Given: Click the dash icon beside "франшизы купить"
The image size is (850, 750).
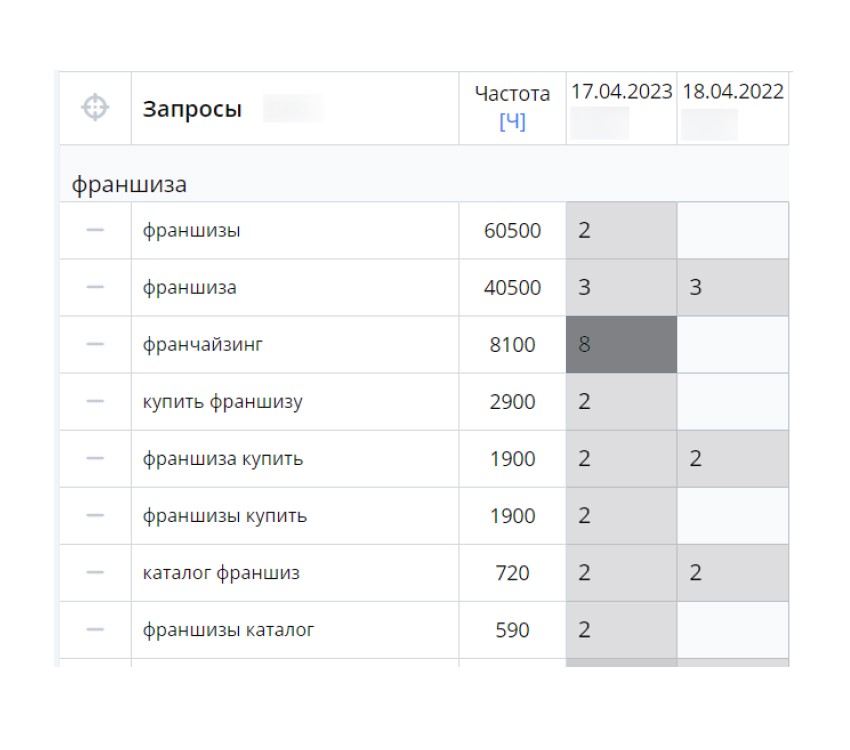Looking at the screenshot, I should click(x=95, y=516).
